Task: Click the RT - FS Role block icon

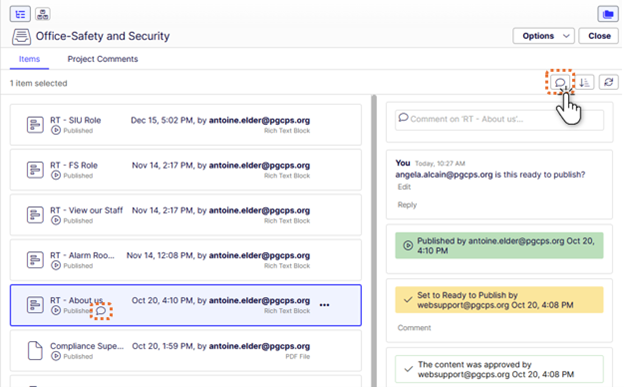Action: 35,170
